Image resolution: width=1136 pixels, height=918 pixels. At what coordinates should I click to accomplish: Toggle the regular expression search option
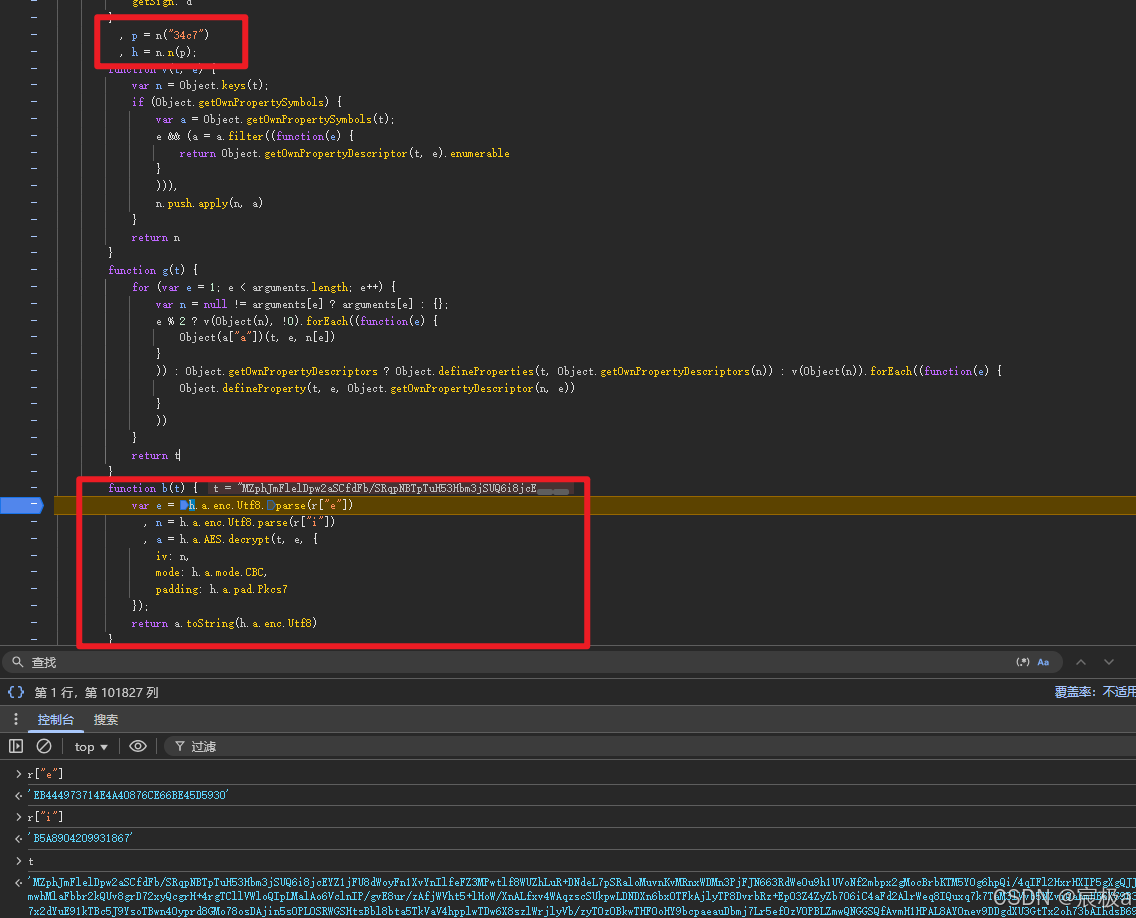click(x=1022, y=662)
